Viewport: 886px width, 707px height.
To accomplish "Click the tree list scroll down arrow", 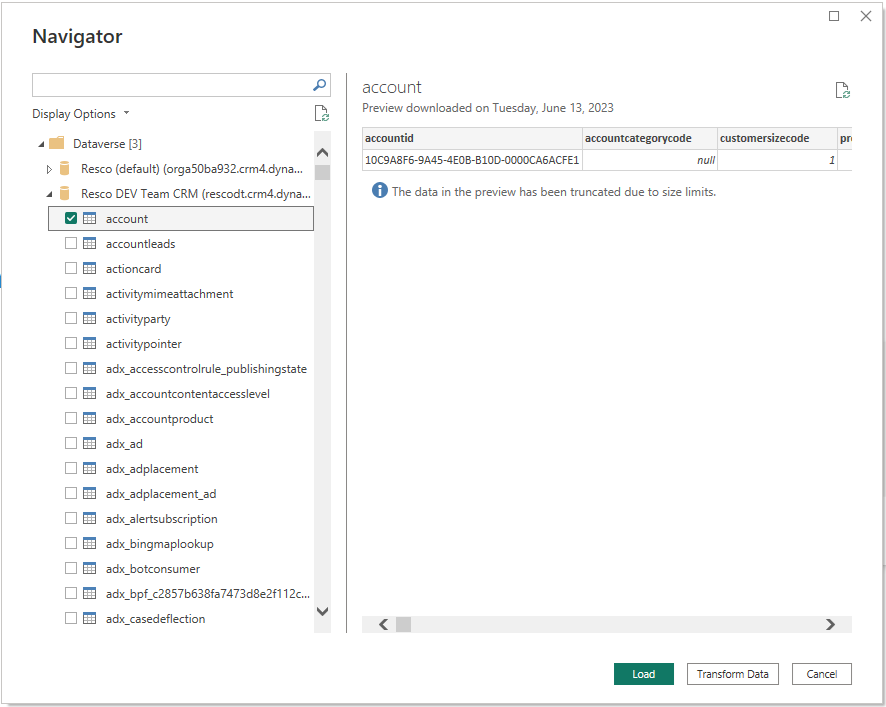I will pyautogui.click(x=323, y=611).
